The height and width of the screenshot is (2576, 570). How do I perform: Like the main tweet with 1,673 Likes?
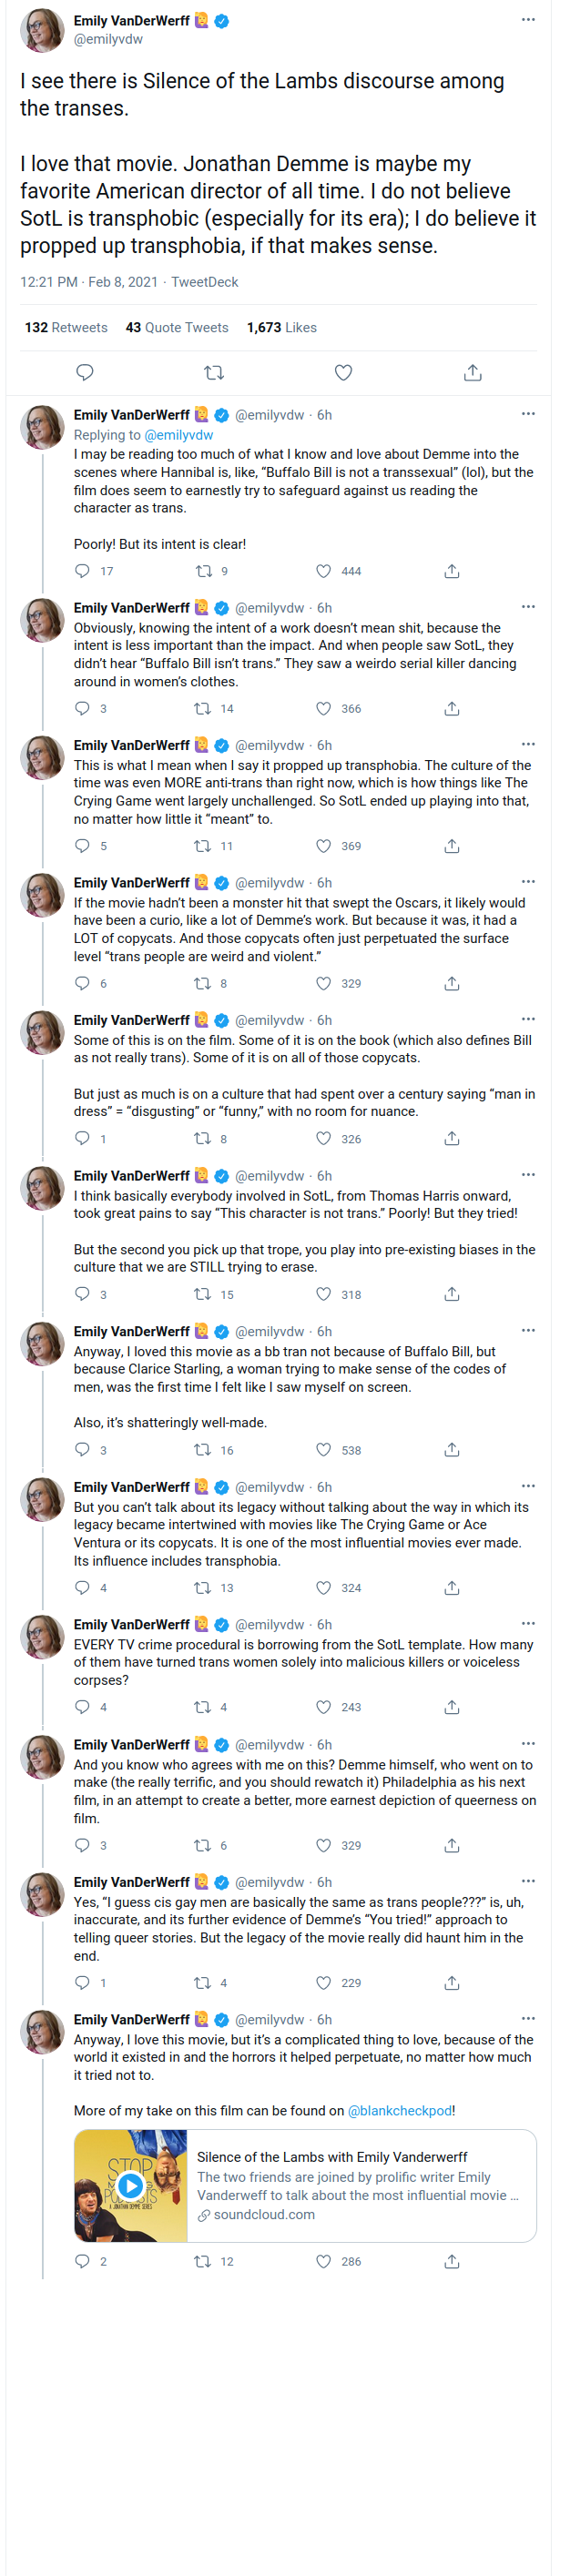343,372
